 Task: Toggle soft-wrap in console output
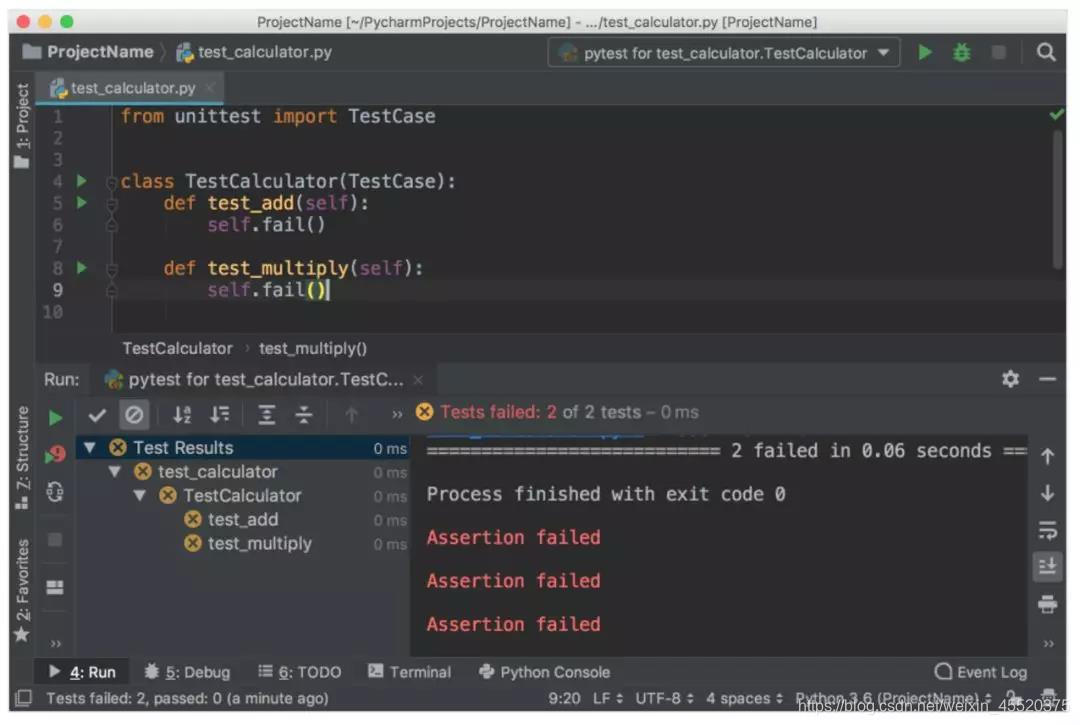click(1047, 530)
